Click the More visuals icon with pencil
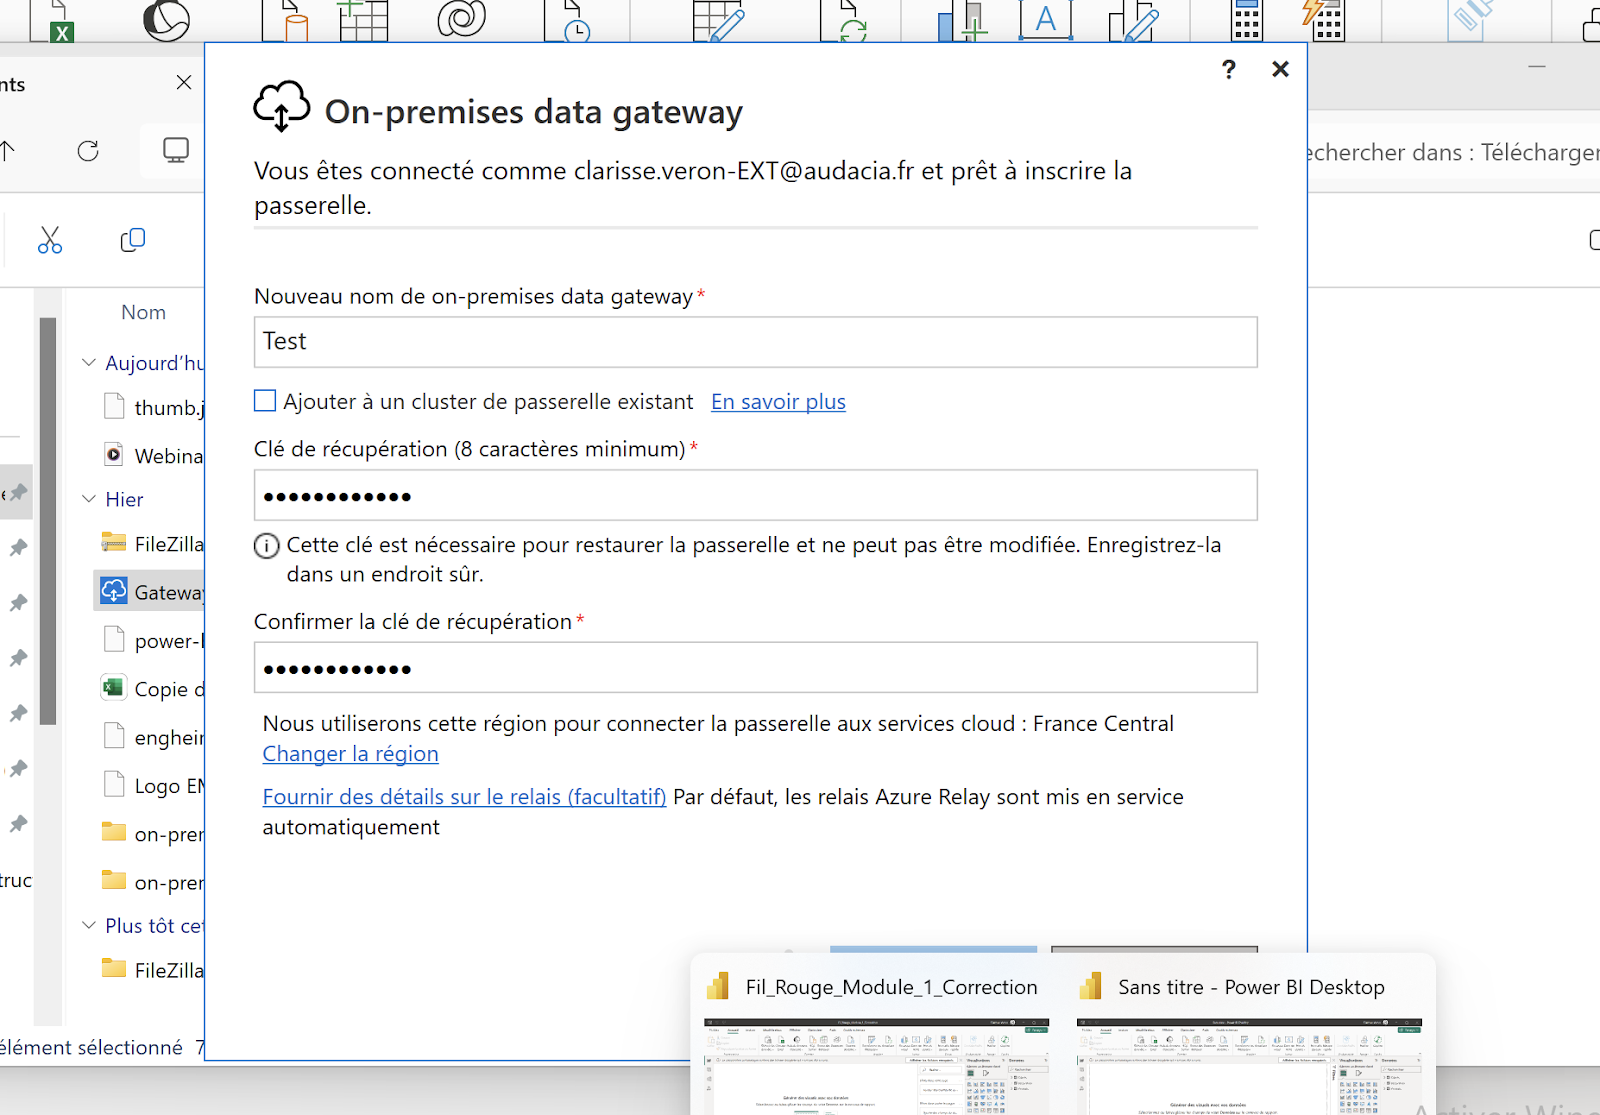Viewport: 1600px width, 1115px height. pyautogui.click(x=1134, y=21)
